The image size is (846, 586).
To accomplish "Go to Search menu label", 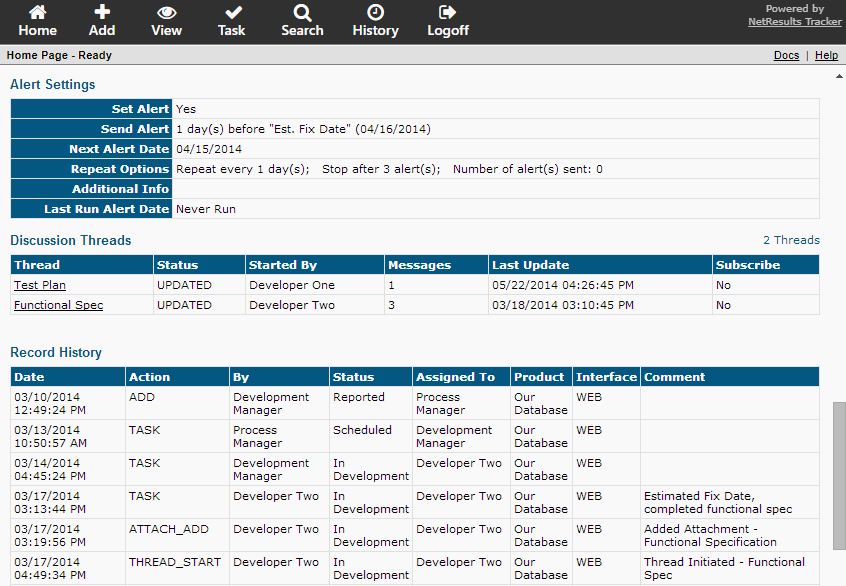I will [302, 30].
